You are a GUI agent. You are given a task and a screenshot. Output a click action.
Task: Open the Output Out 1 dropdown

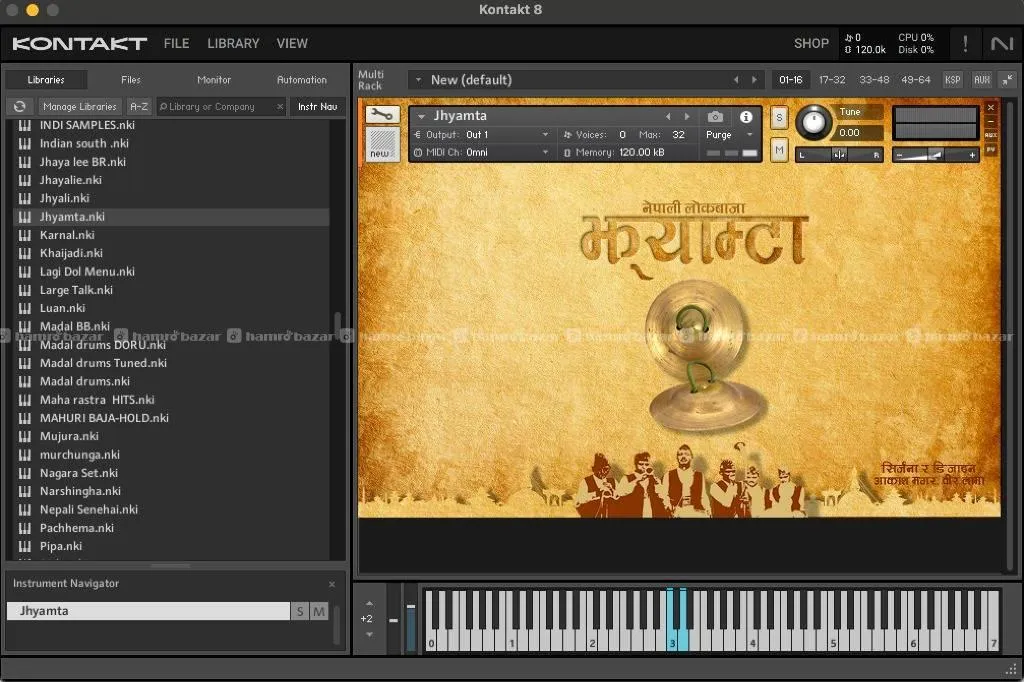pos(545,135)
